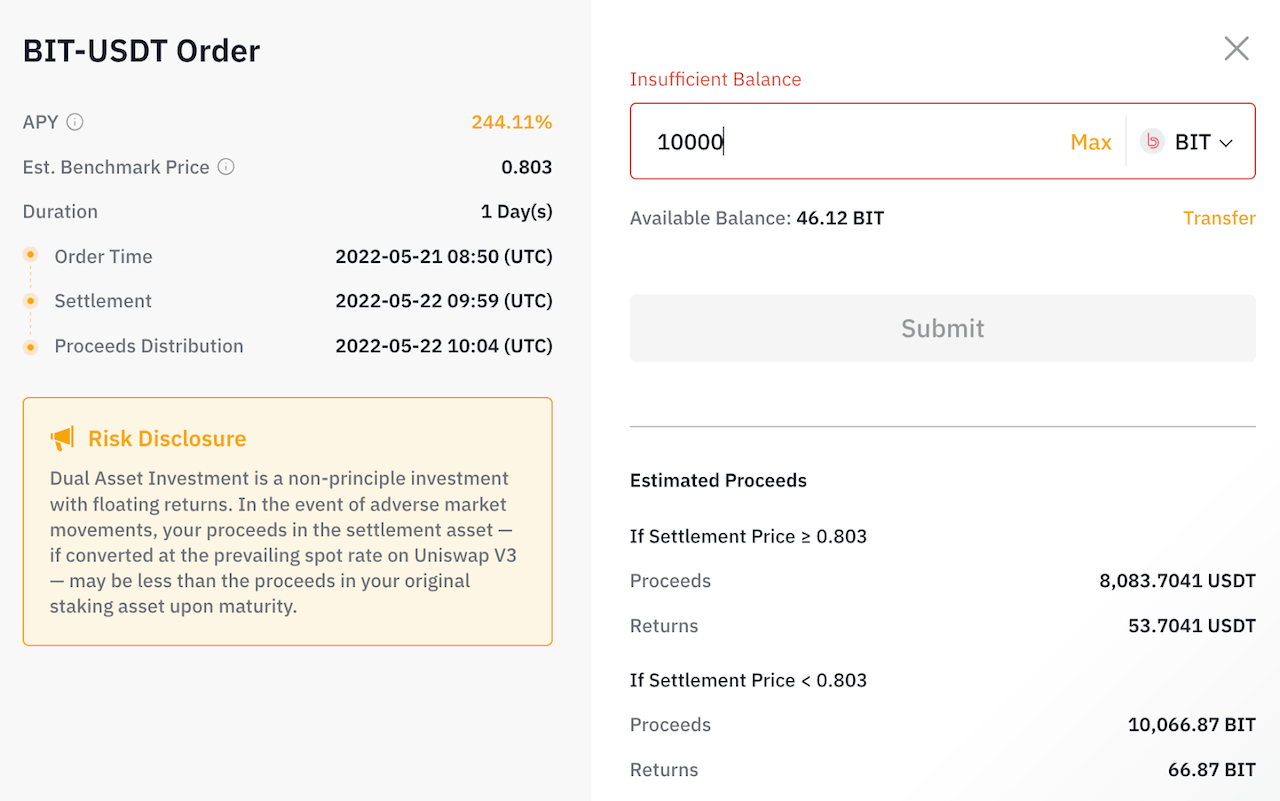Screen dimensions: 1280x801
Task: Click the Risk Disclosure megaphone icon
Action: tap(62, 438)
